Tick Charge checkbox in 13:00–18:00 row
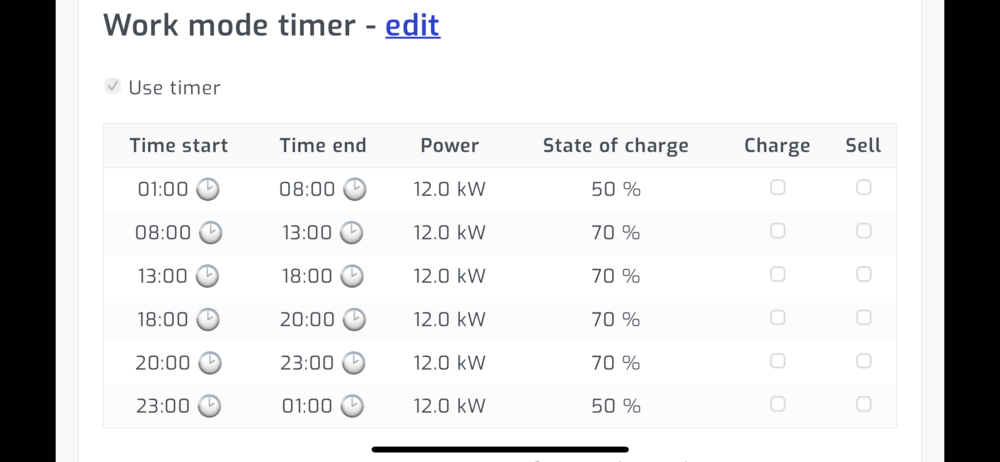 (777, 274)
